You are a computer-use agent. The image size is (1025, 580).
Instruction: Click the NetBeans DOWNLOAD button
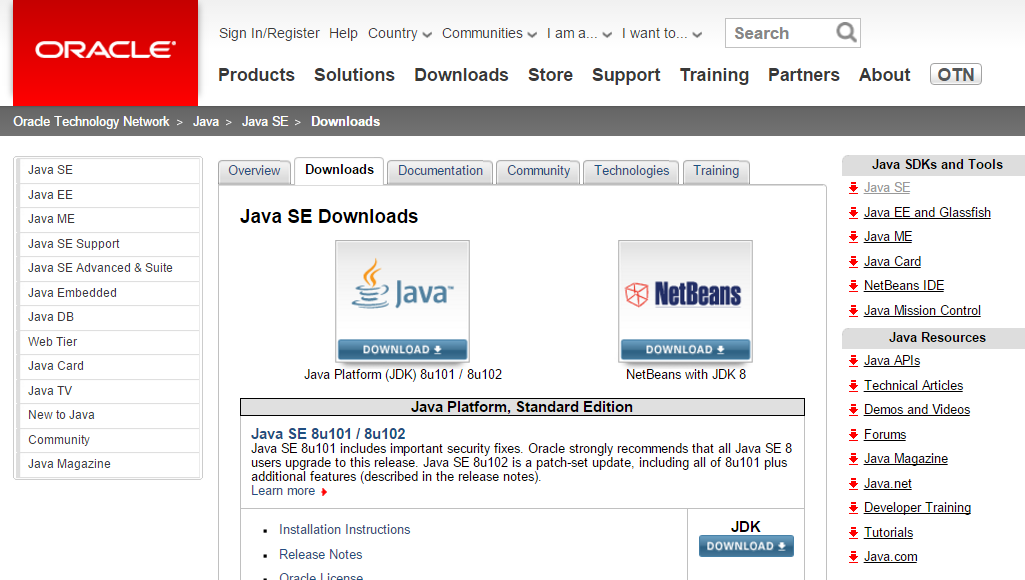(x=685, y=350)
